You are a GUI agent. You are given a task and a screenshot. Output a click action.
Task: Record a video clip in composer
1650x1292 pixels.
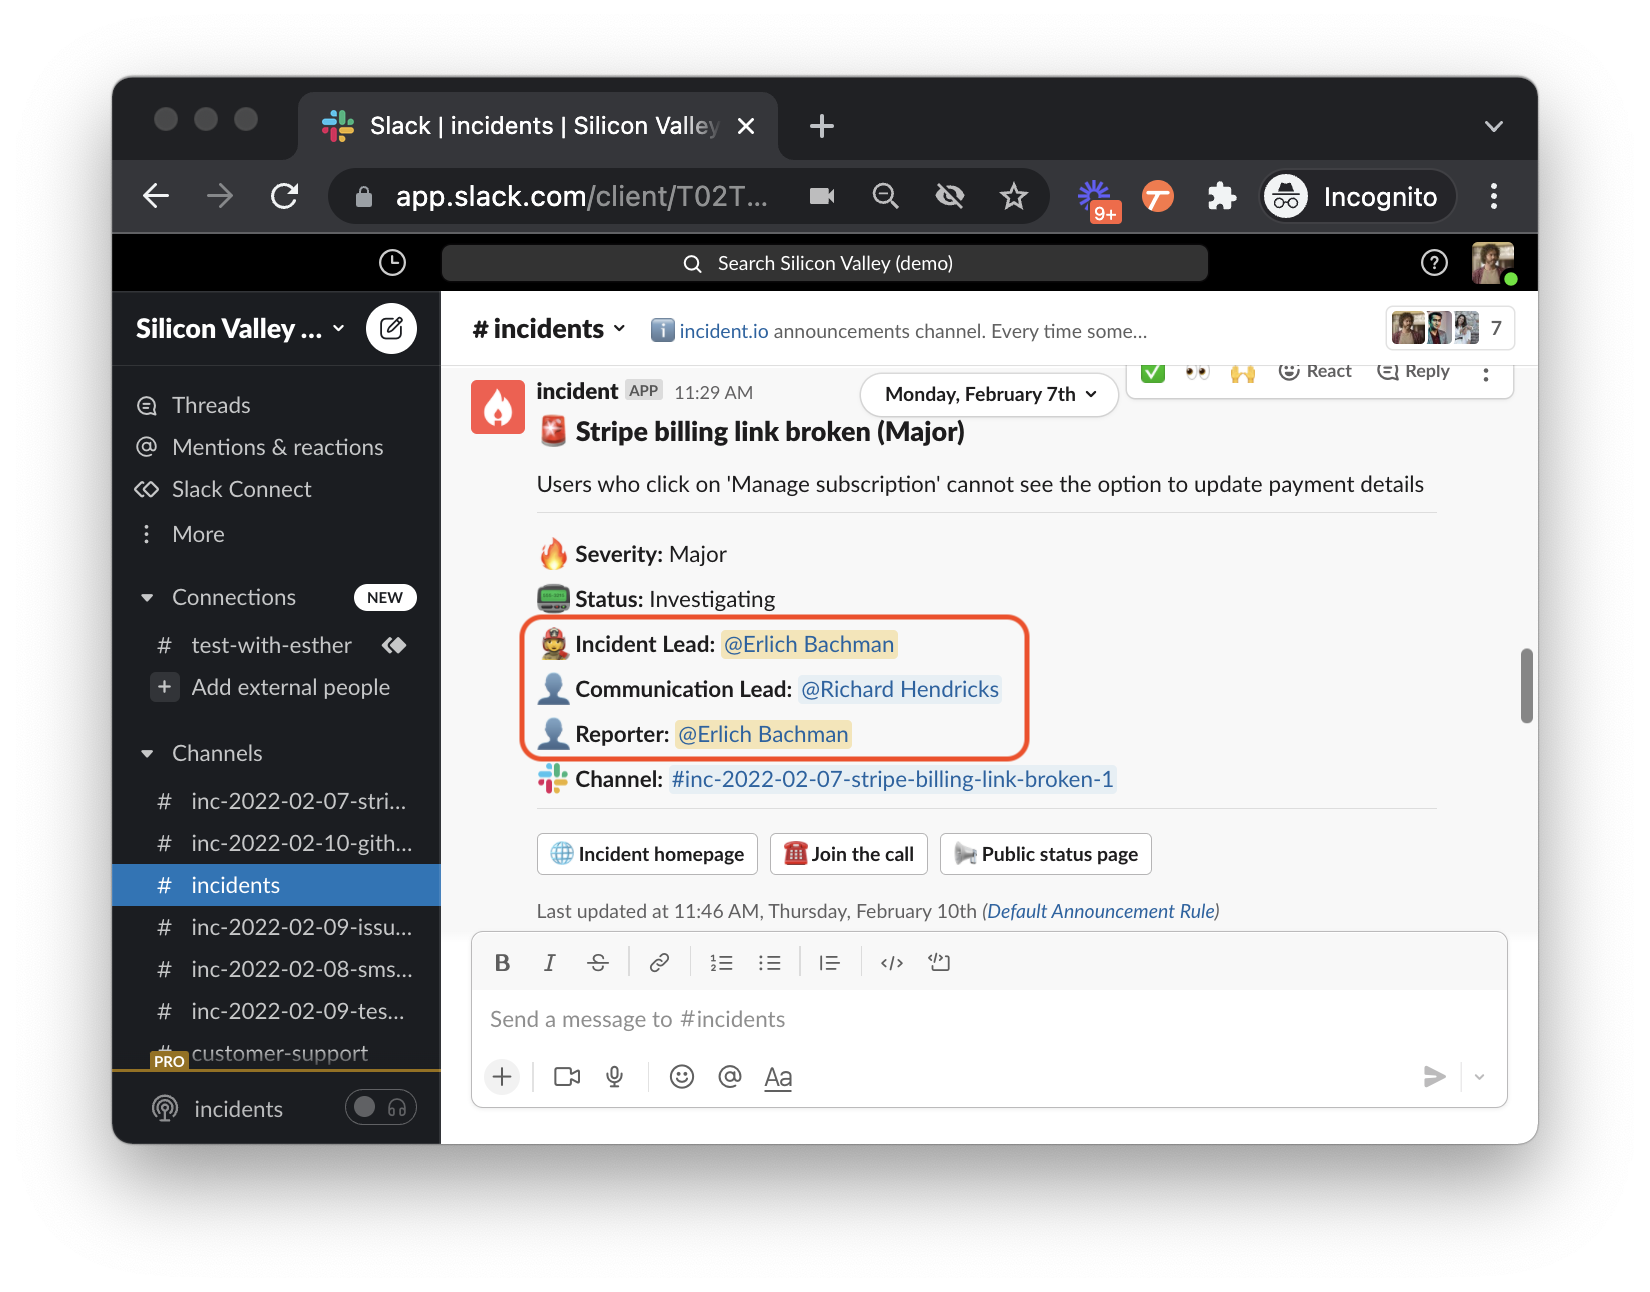[x=567, y=1077]
